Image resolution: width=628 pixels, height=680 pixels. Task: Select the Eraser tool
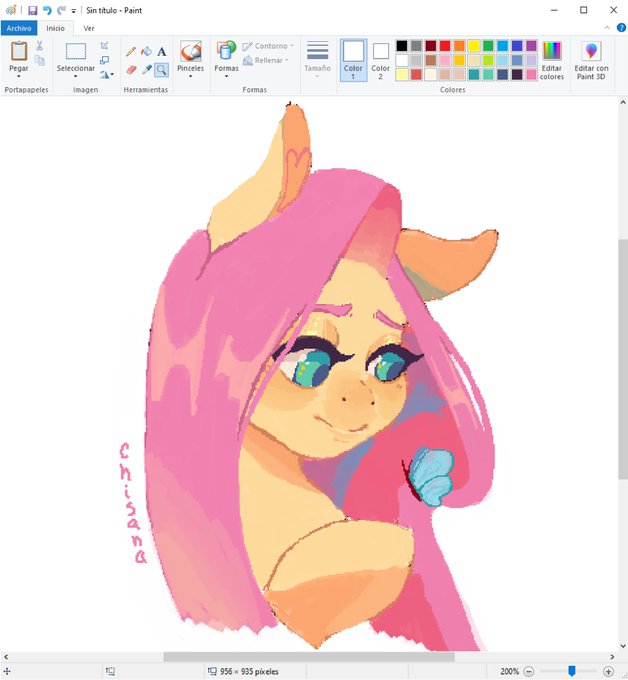coord(131,70)
